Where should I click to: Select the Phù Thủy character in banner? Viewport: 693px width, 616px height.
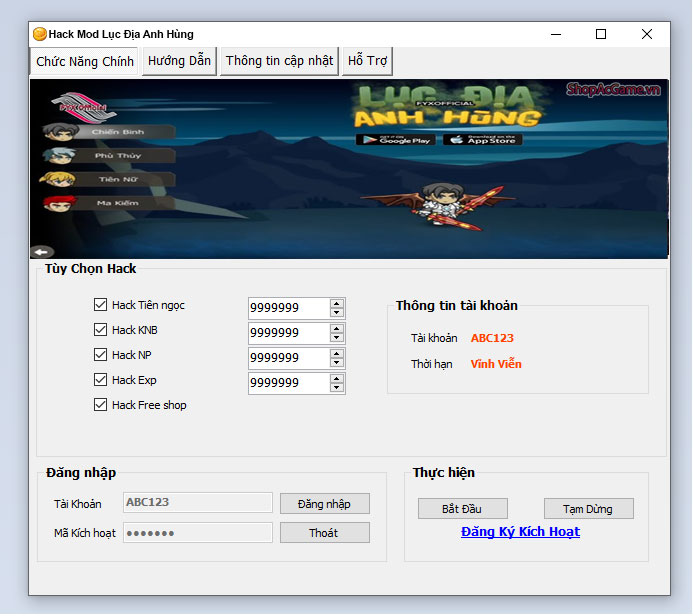coord(109,156)
